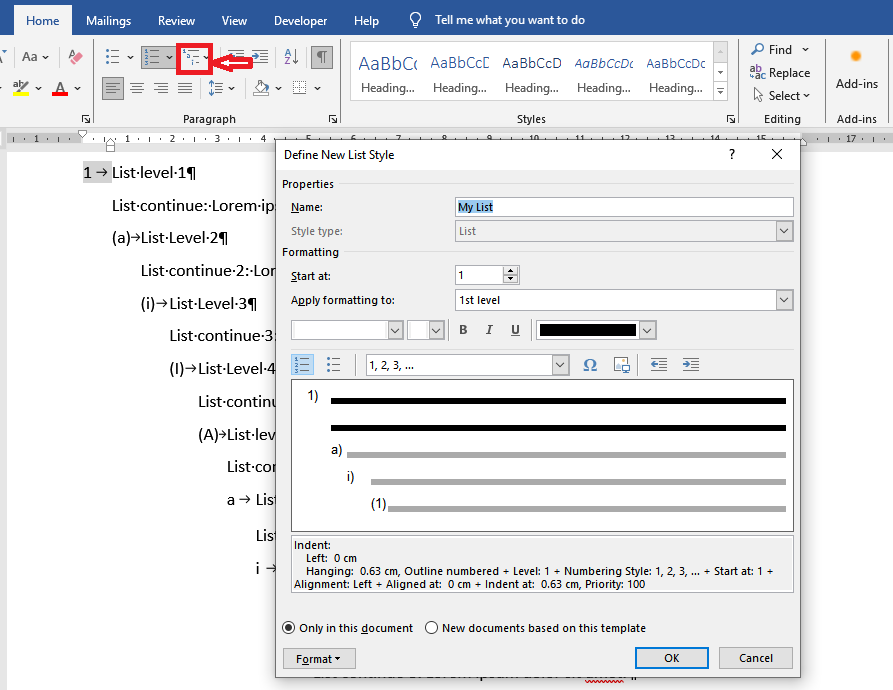Open the Format button menu
The height and width of the screenshot is (690, 893).
tap(319, 659)
